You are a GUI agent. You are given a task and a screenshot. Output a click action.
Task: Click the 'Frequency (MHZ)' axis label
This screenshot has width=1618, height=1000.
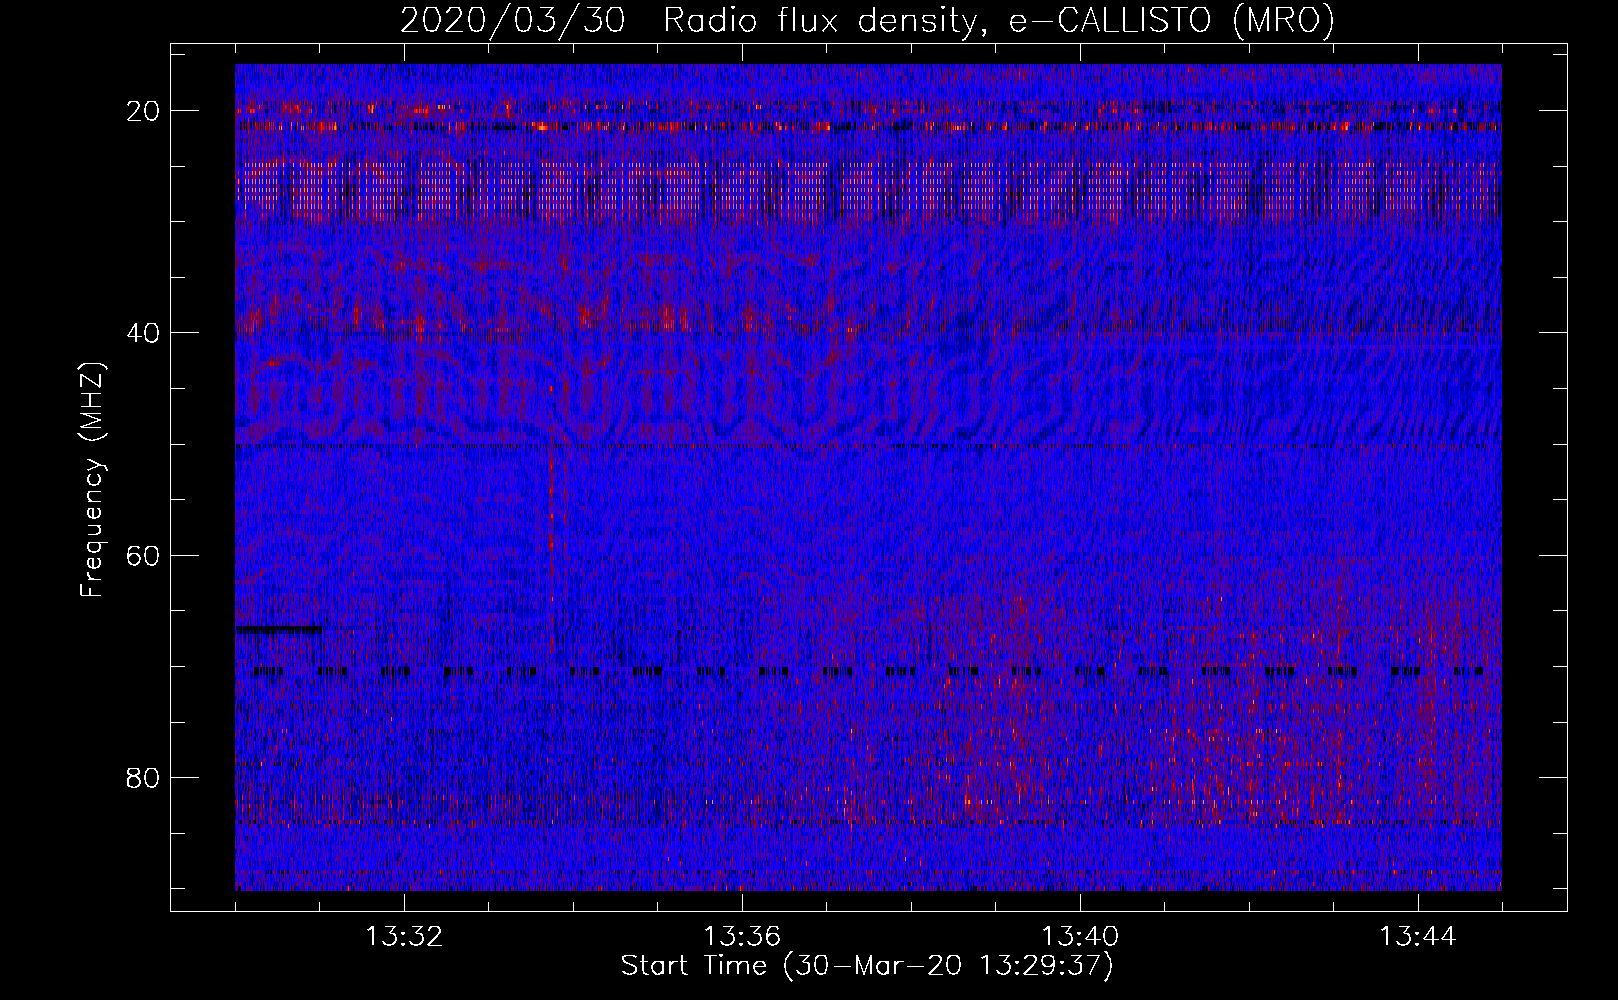pyautogui.click(x=92, y=480)
